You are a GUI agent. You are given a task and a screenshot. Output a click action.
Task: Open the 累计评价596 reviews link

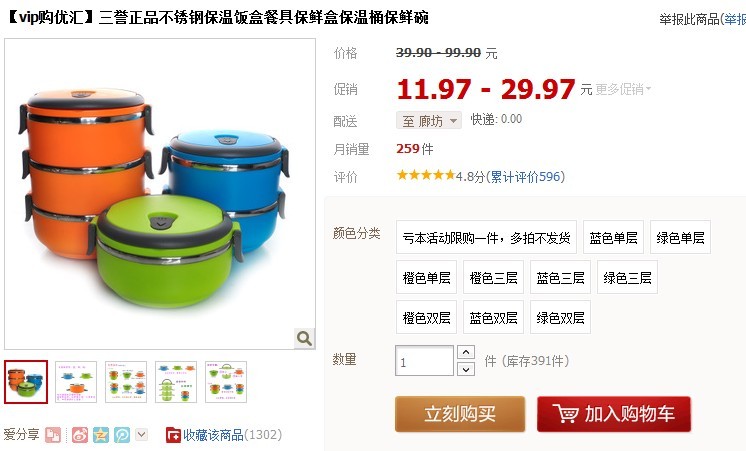click(525, 177)
